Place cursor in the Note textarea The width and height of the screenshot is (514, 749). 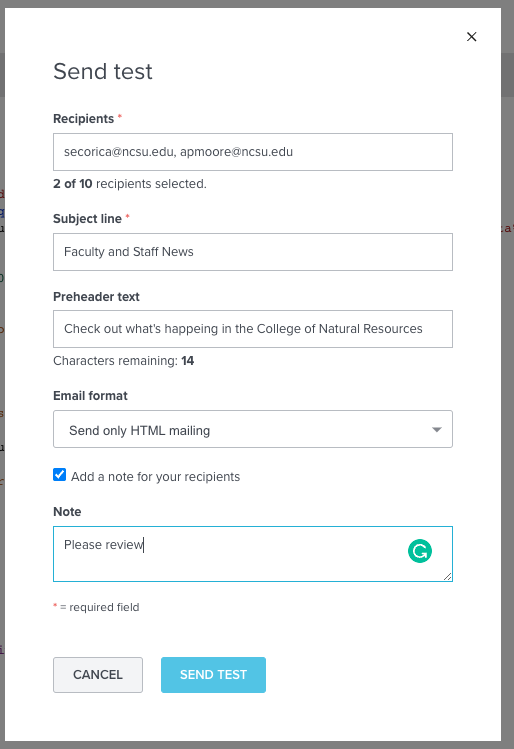coord(253,554)
